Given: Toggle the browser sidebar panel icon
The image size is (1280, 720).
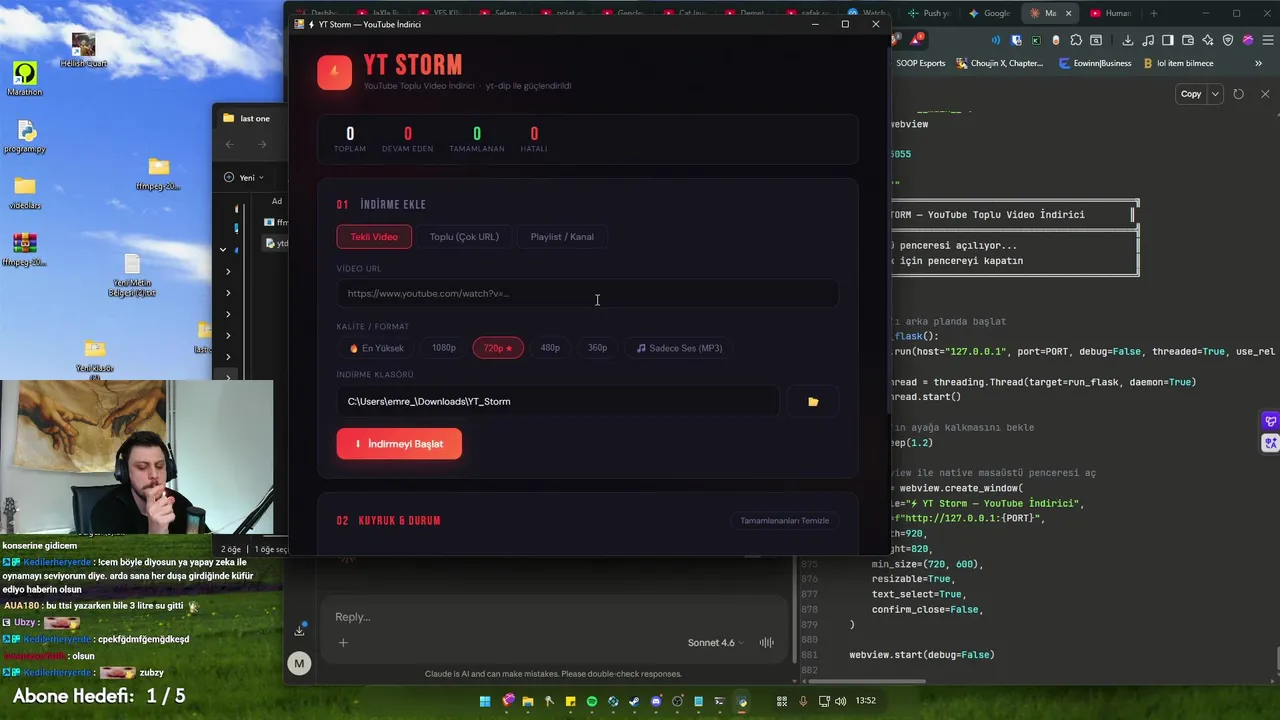Looking at the screenshot, I should click(x=1168, y=40).
